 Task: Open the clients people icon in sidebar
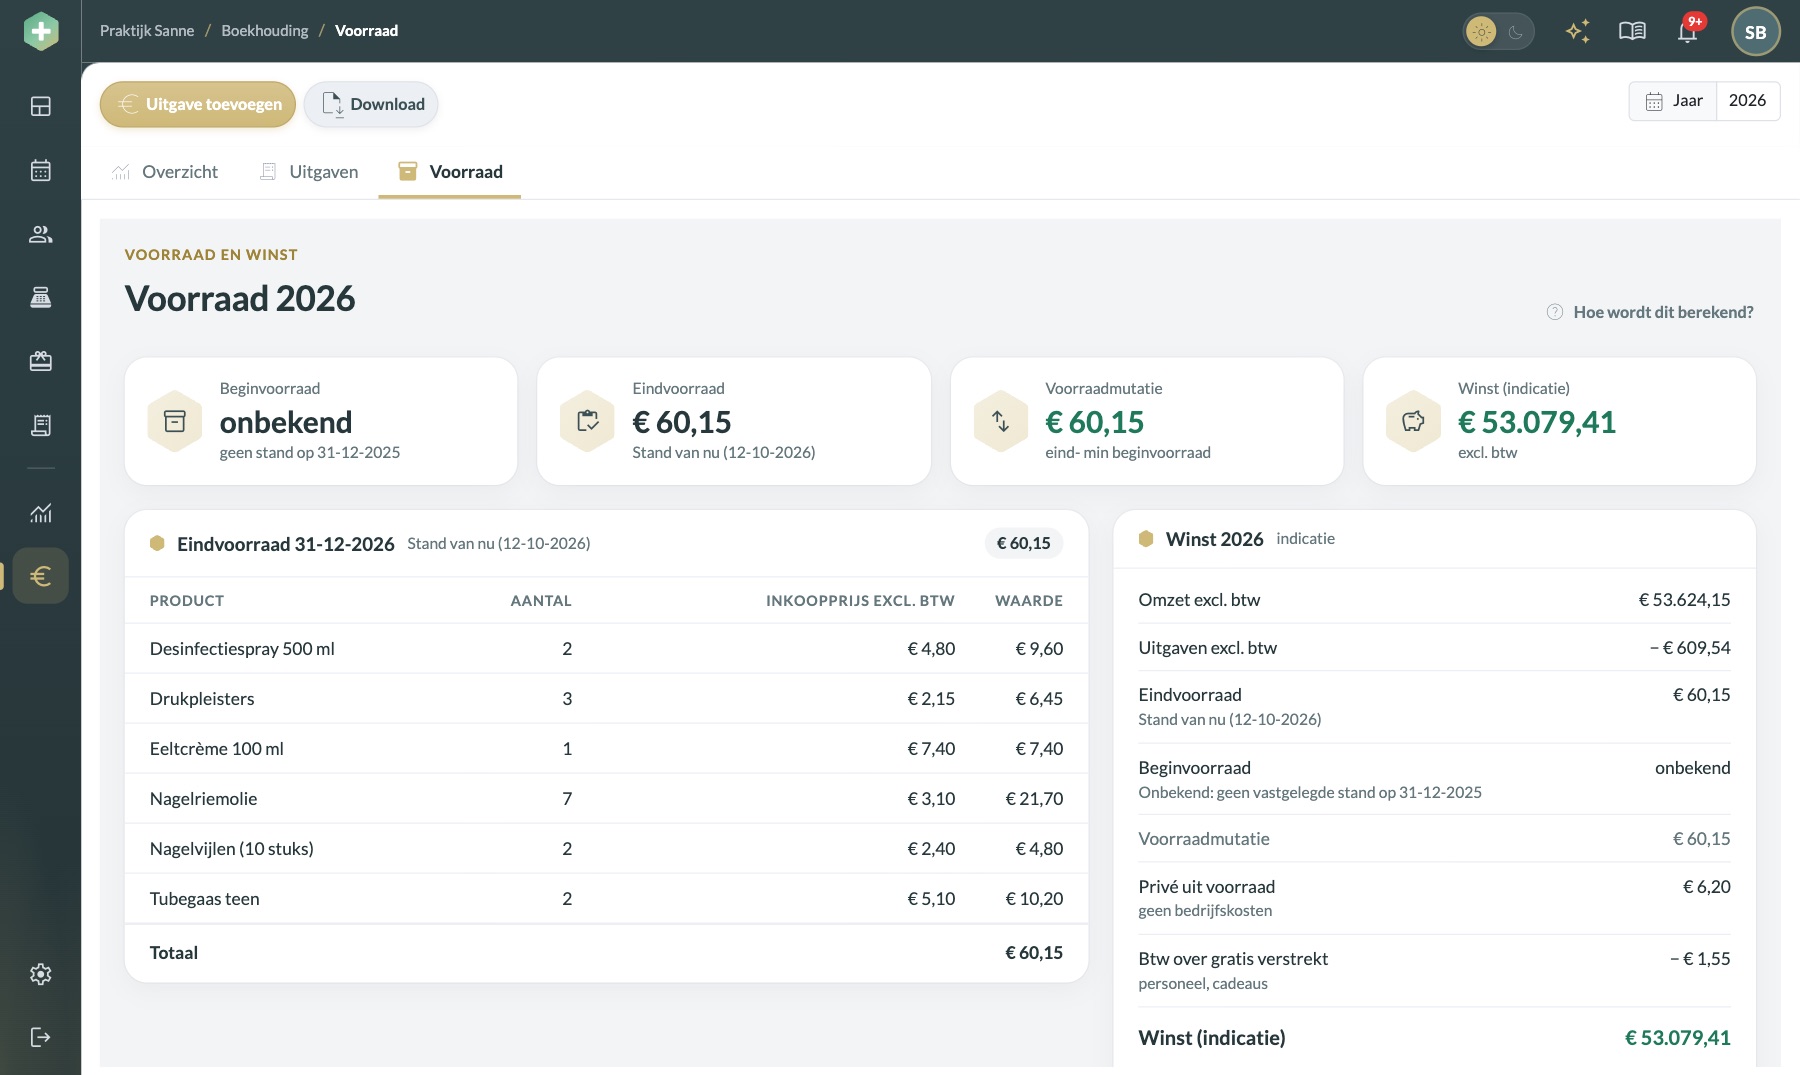40,234
